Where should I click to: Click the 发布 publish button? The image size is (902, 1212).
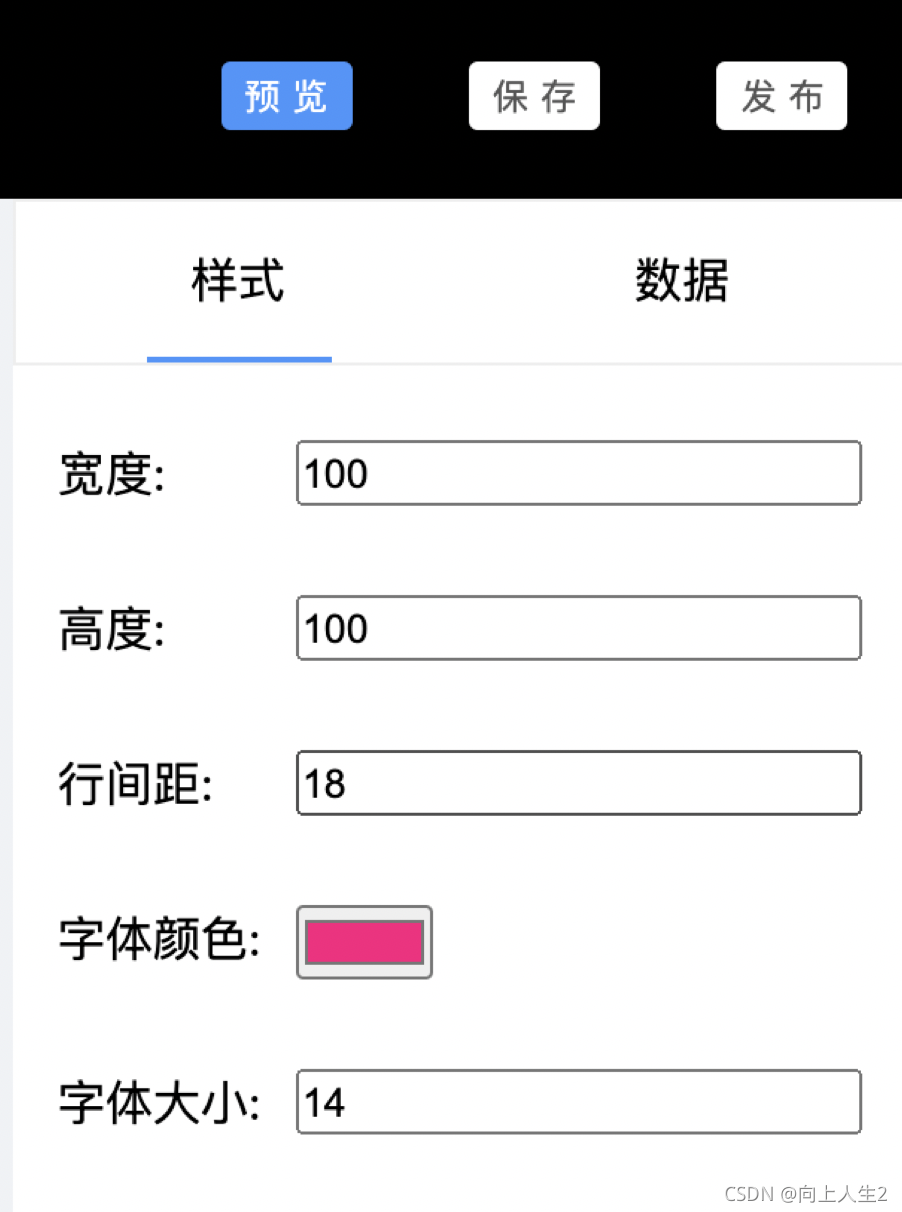781,96
